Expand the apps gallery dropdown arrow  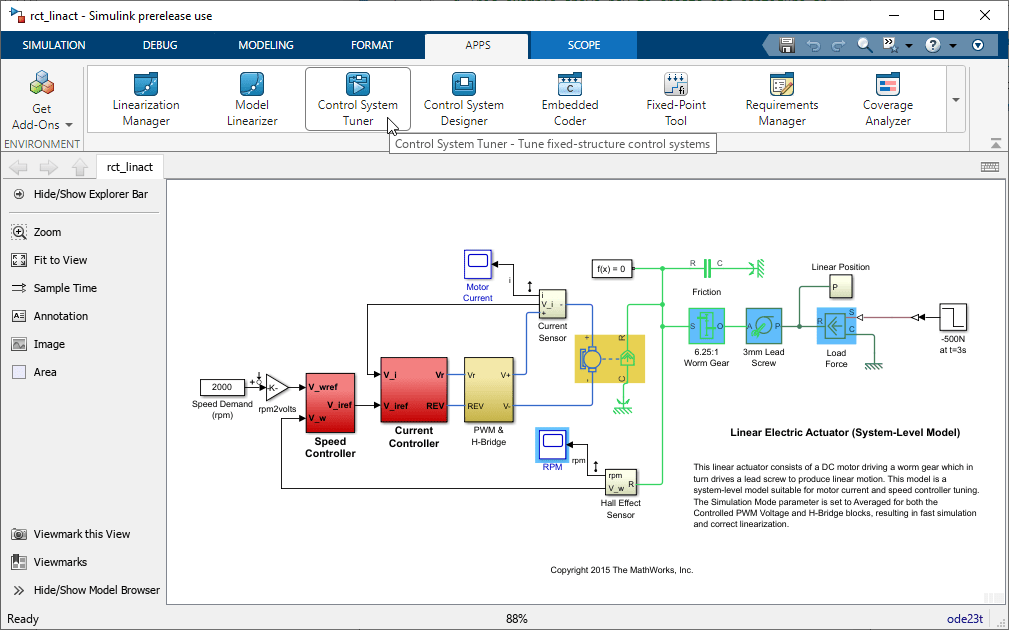956,100
